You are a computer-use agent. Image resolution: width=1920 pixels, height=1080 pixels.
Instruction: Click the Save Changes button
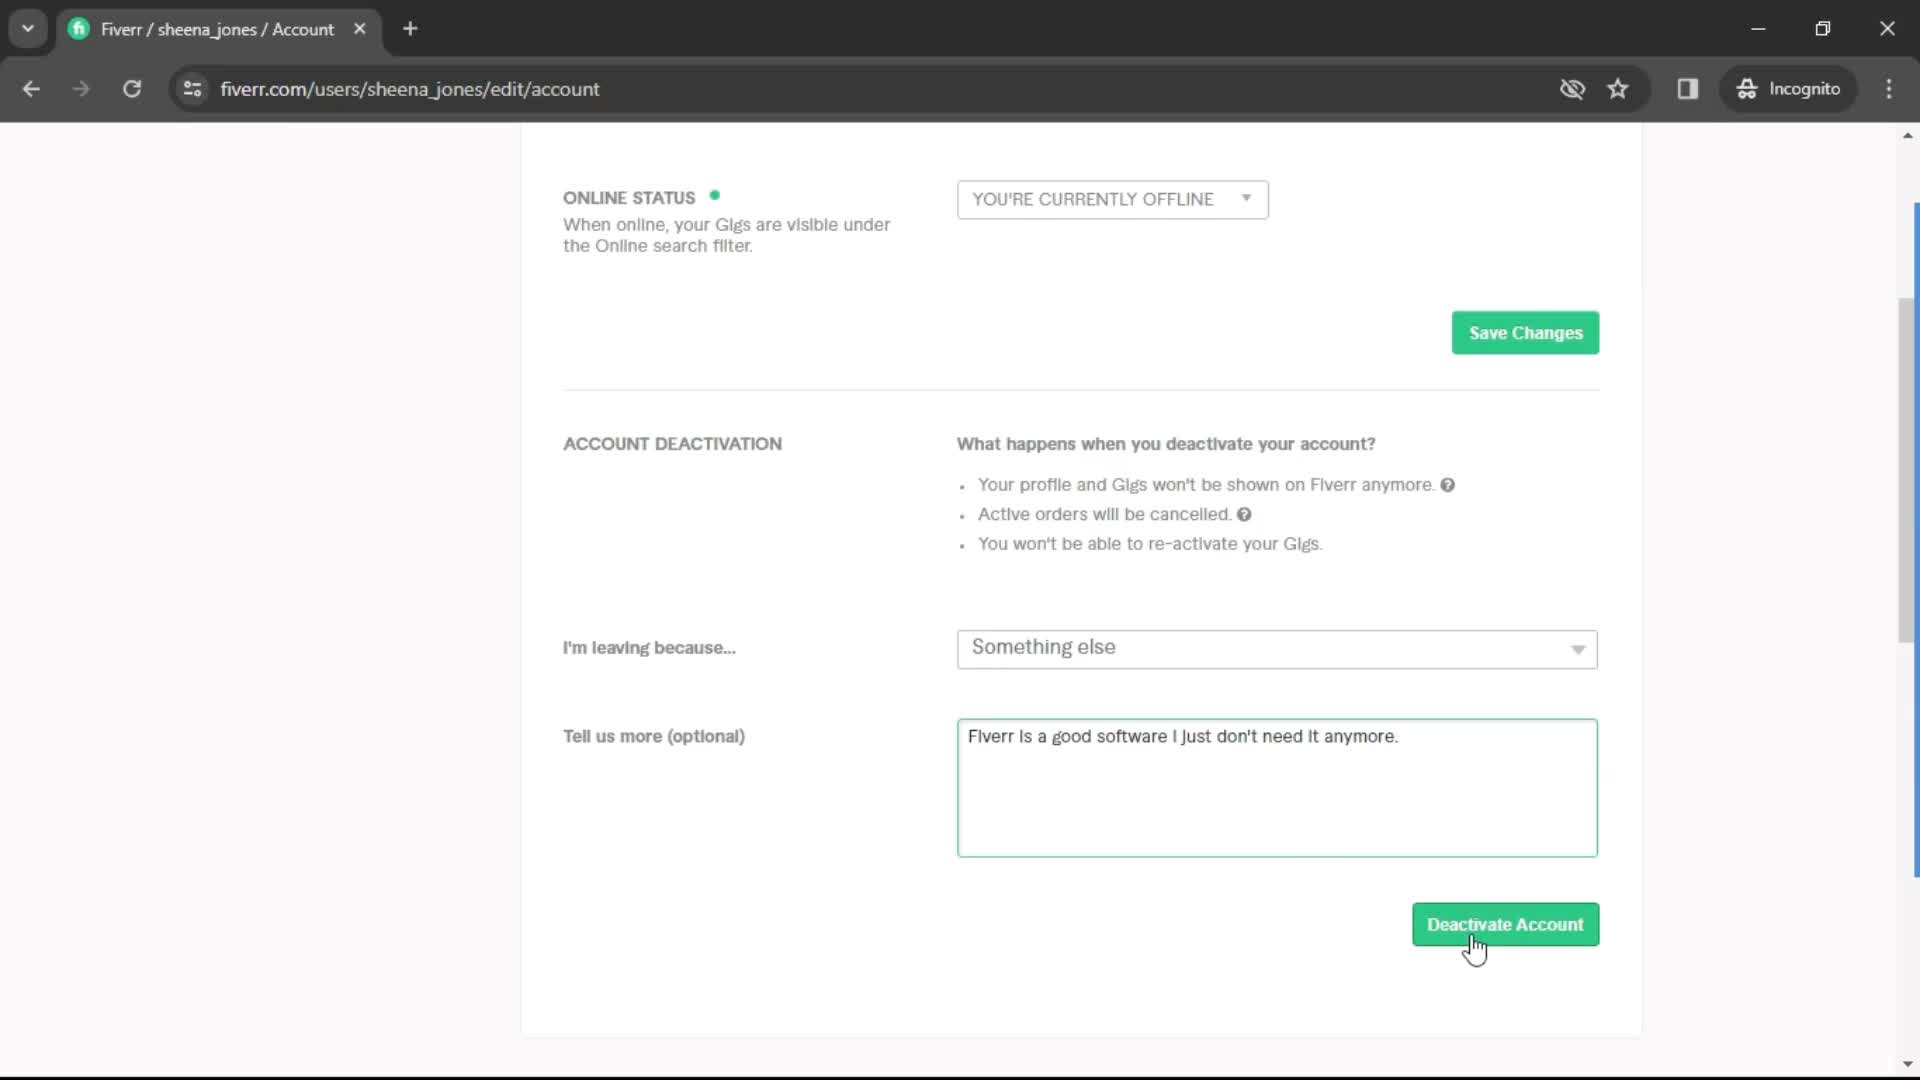point(1526,332)
